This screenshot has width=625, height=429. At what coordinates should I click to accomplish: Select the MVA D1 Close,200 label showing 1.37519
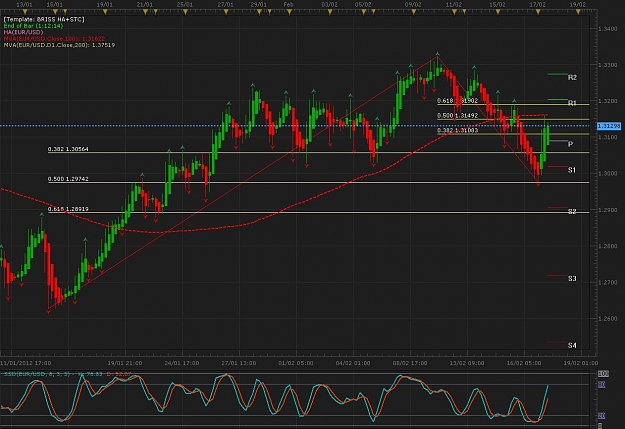[x=59, y=45]
